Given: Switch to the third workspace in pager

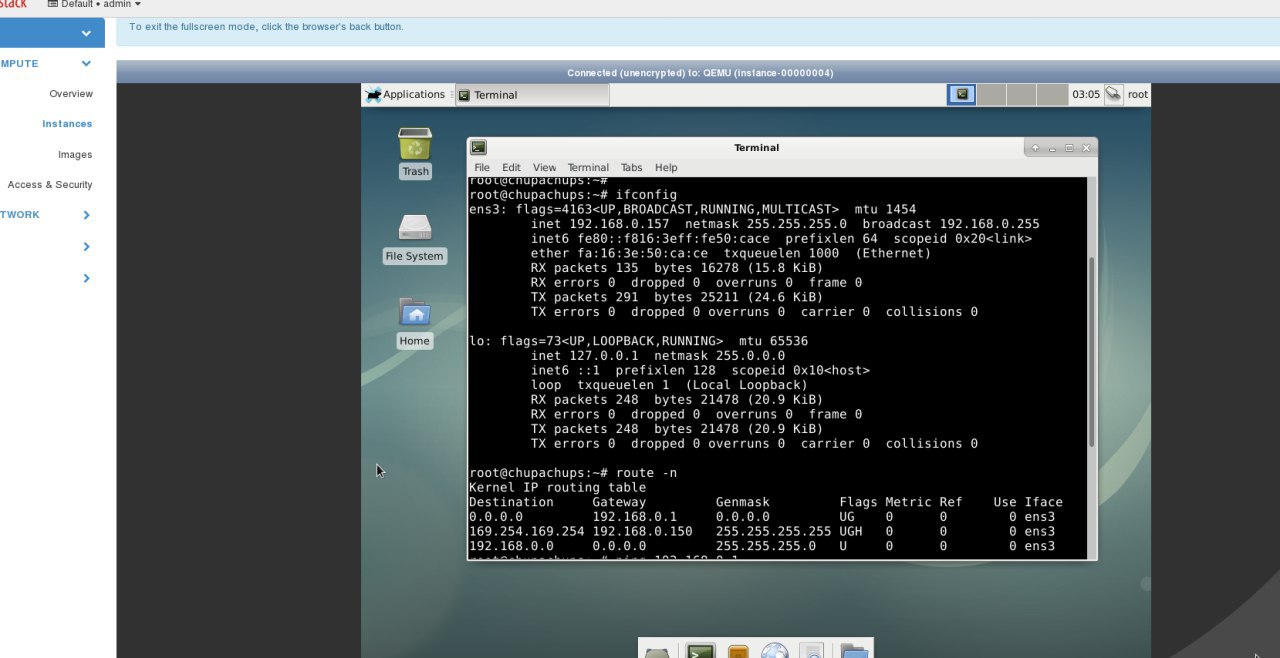Looking at the screenshot, I should coord(1021,95).
